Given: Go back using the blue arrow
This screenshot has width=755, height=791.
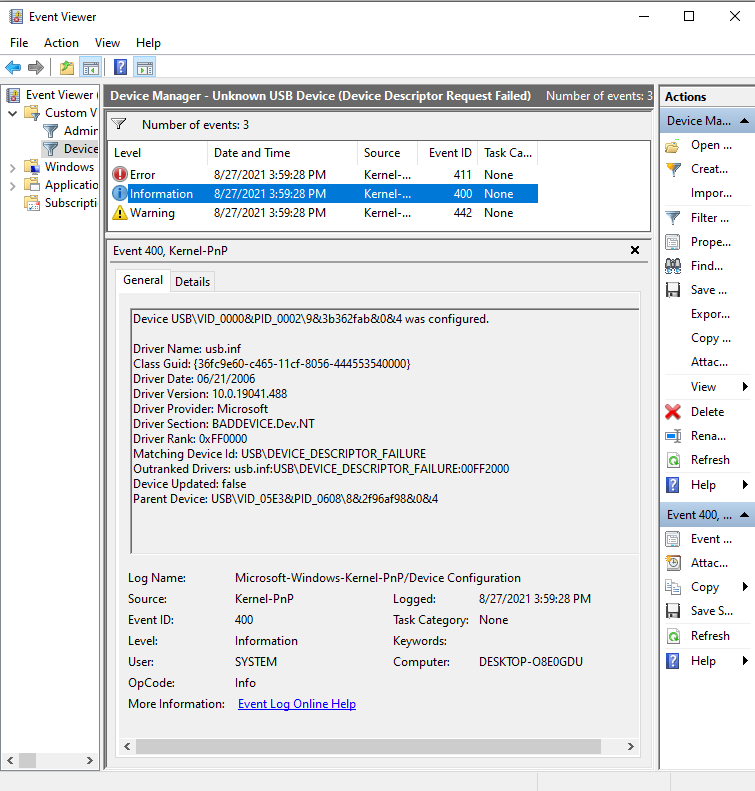Looking at the screenshot, I should (13, 67).
